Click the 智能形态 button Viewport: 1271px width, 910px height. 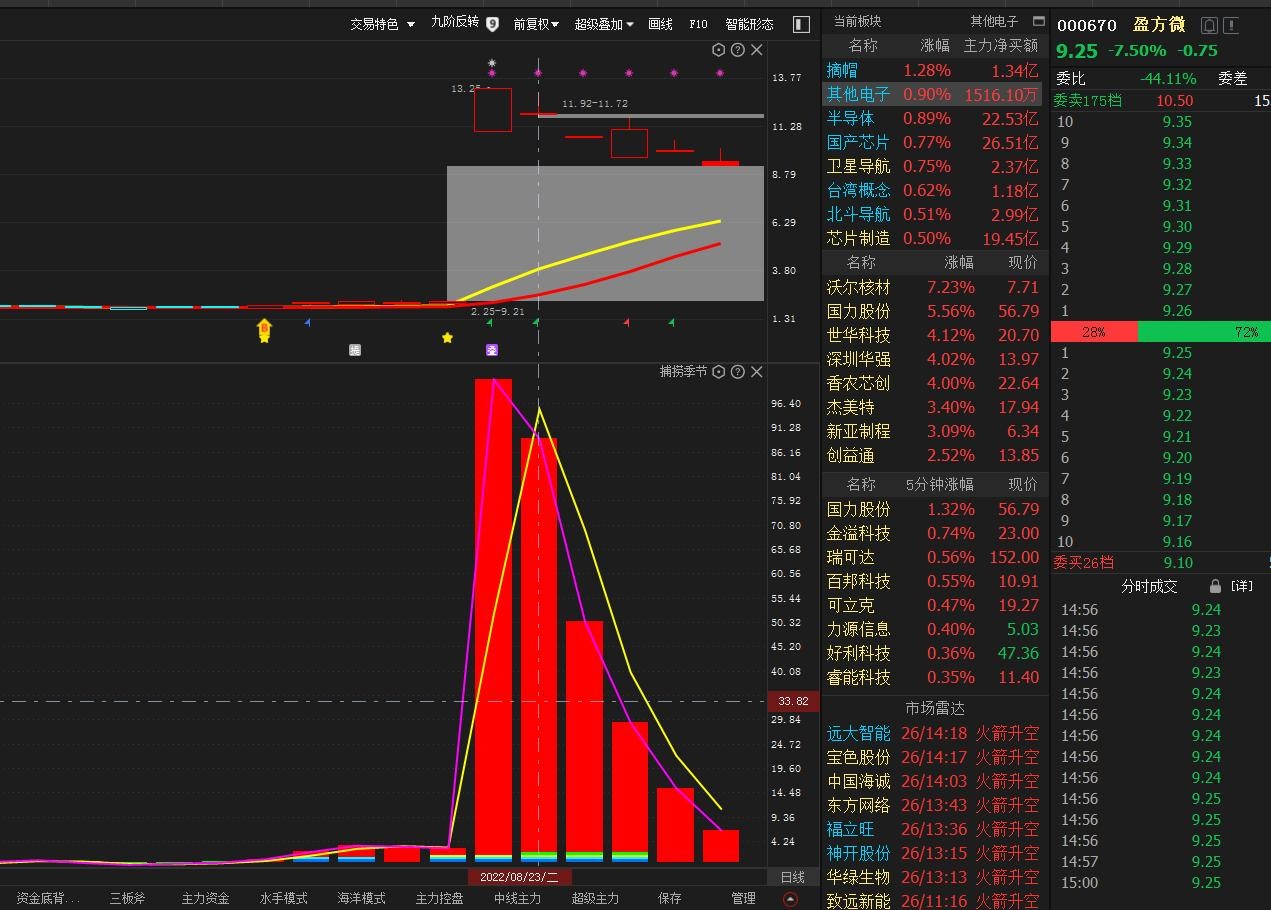[749, 24]
